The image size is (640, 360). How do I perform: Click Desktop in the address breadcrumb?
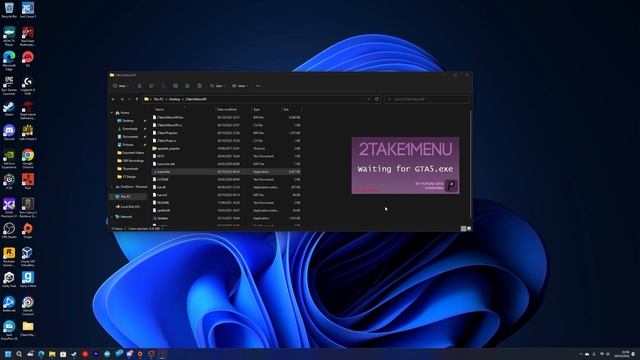pyautogui.click(x=175, y=99)
